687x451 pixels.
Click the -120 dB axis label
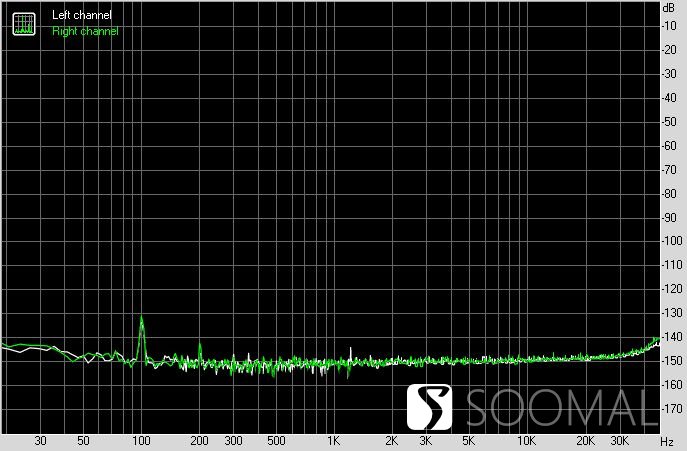pos(673,289)
